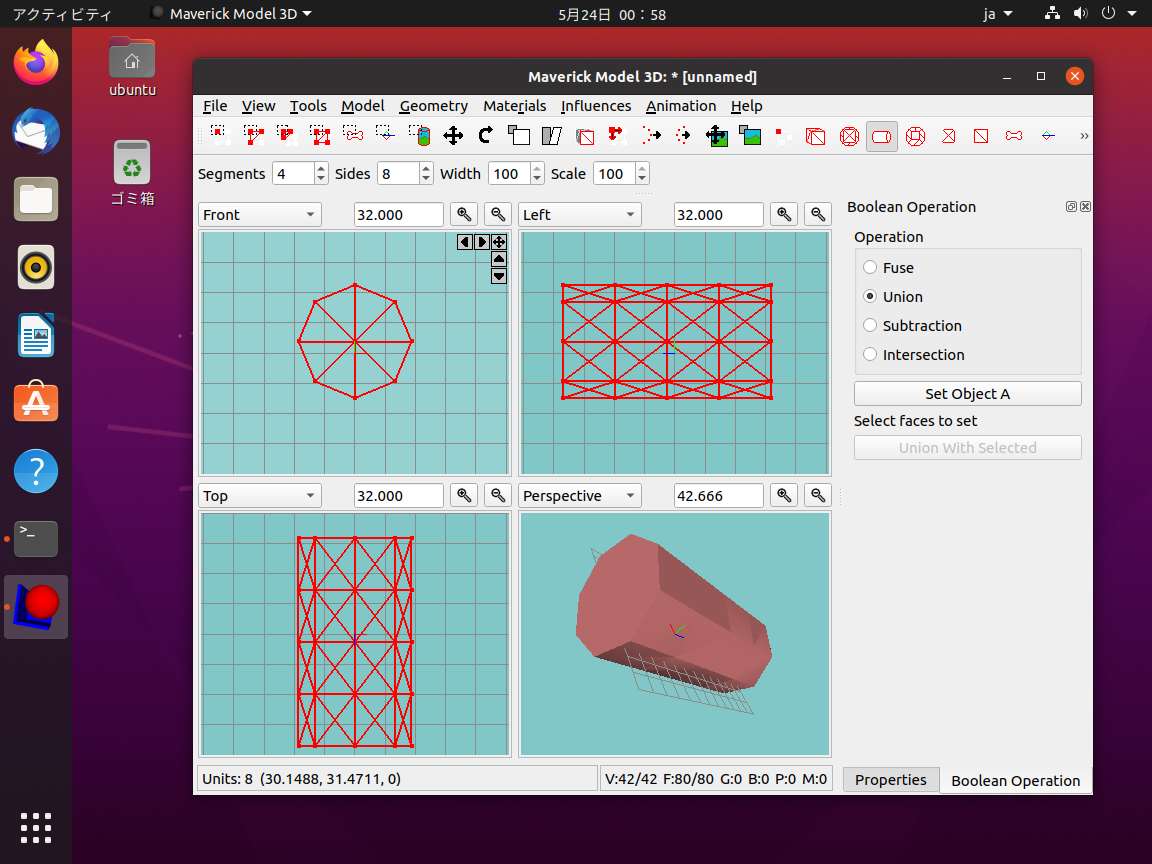Pick the Create Rectangle tool
Image resolution: width=1152 pixels, height=864 pixels.
pyautogui.click(x=981, y=135)
